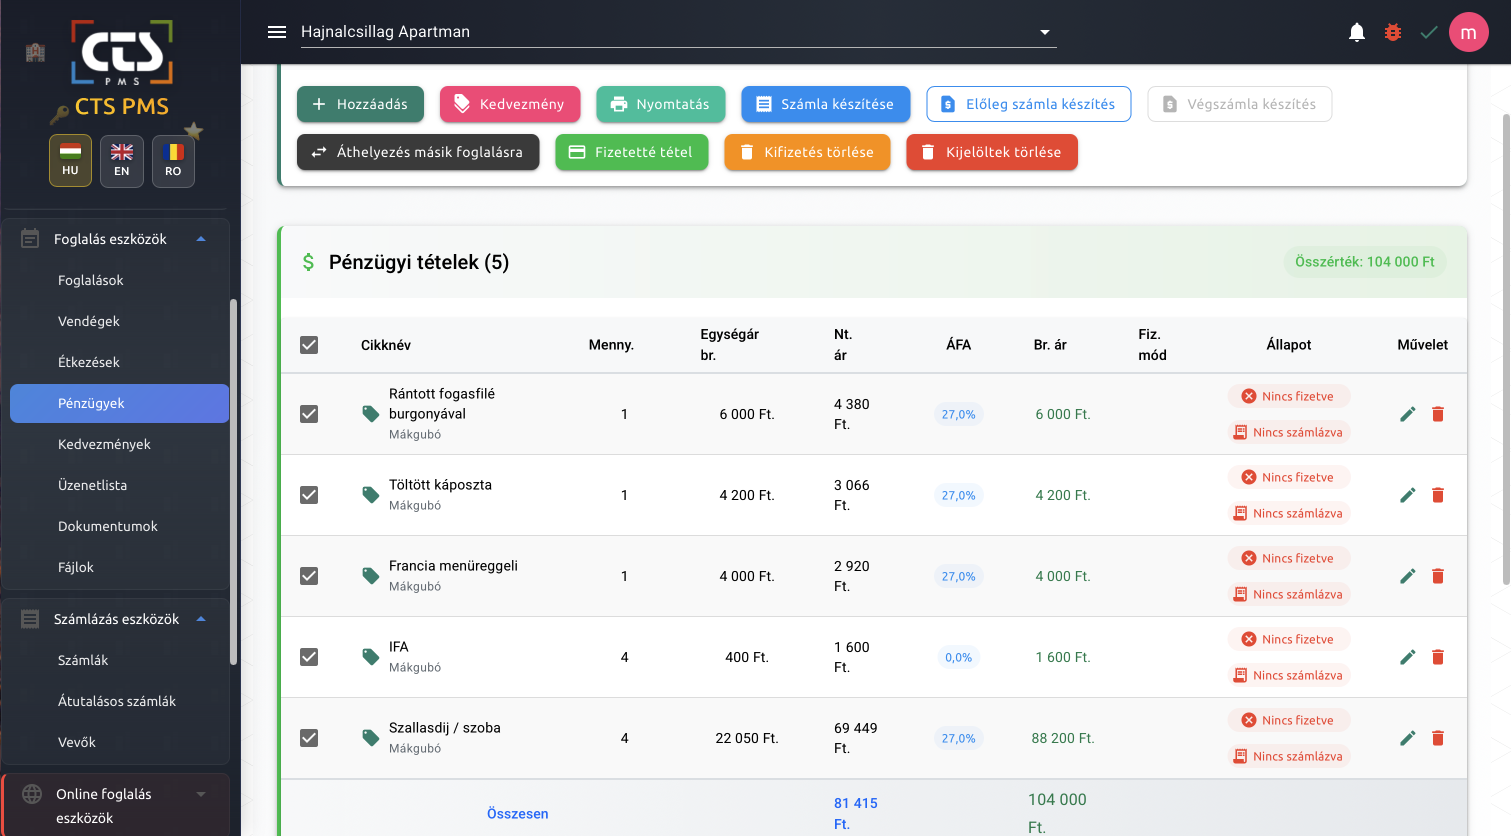This screenshot has width=1511, height=836.
Task: Click the edit pencil for Szallasdij / szoba
Action: pyautogui.click(x=1407, y=738)
